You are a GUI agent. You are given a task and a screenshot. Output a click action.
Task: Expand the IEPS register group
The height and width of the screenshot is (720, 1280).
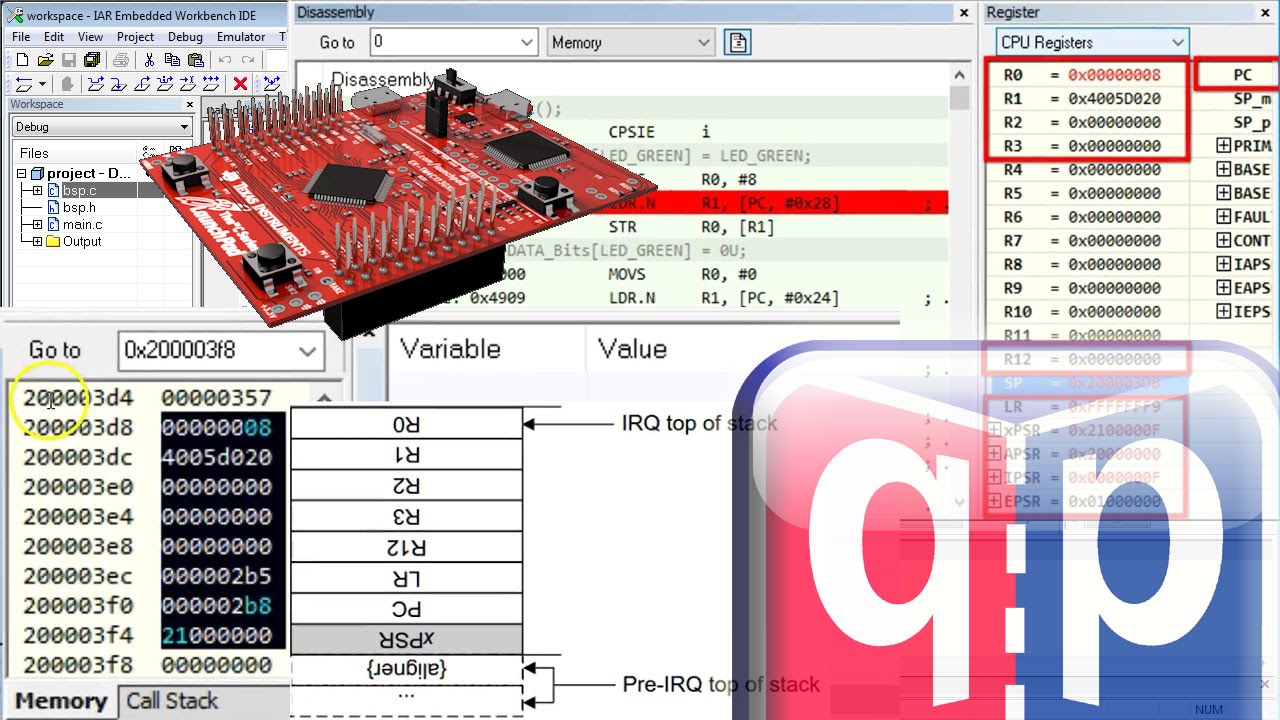pos(1223,312)
